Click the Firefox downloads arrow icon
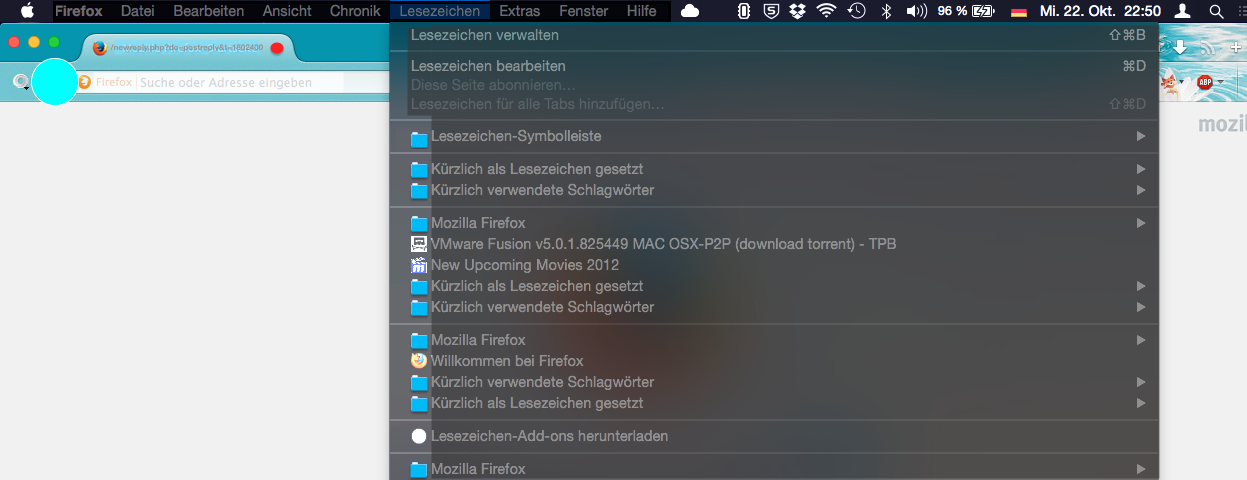 point(1180,47)
